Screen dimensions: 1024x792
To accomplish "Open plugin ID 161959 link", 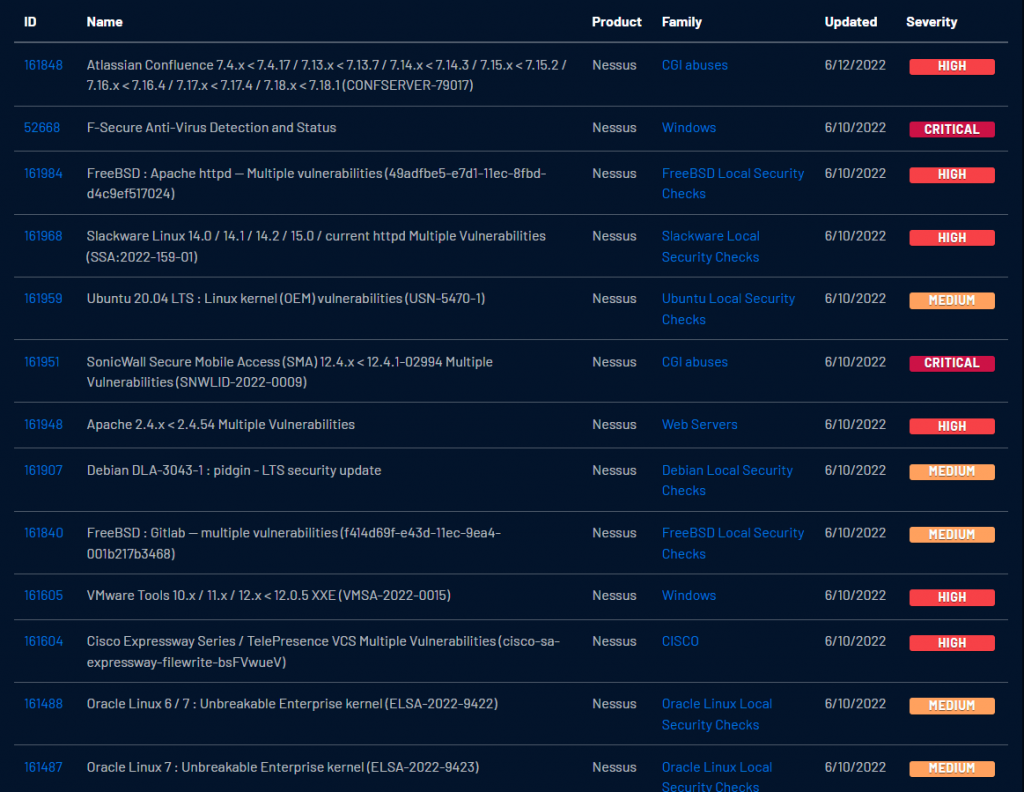I will click(43, 298).
